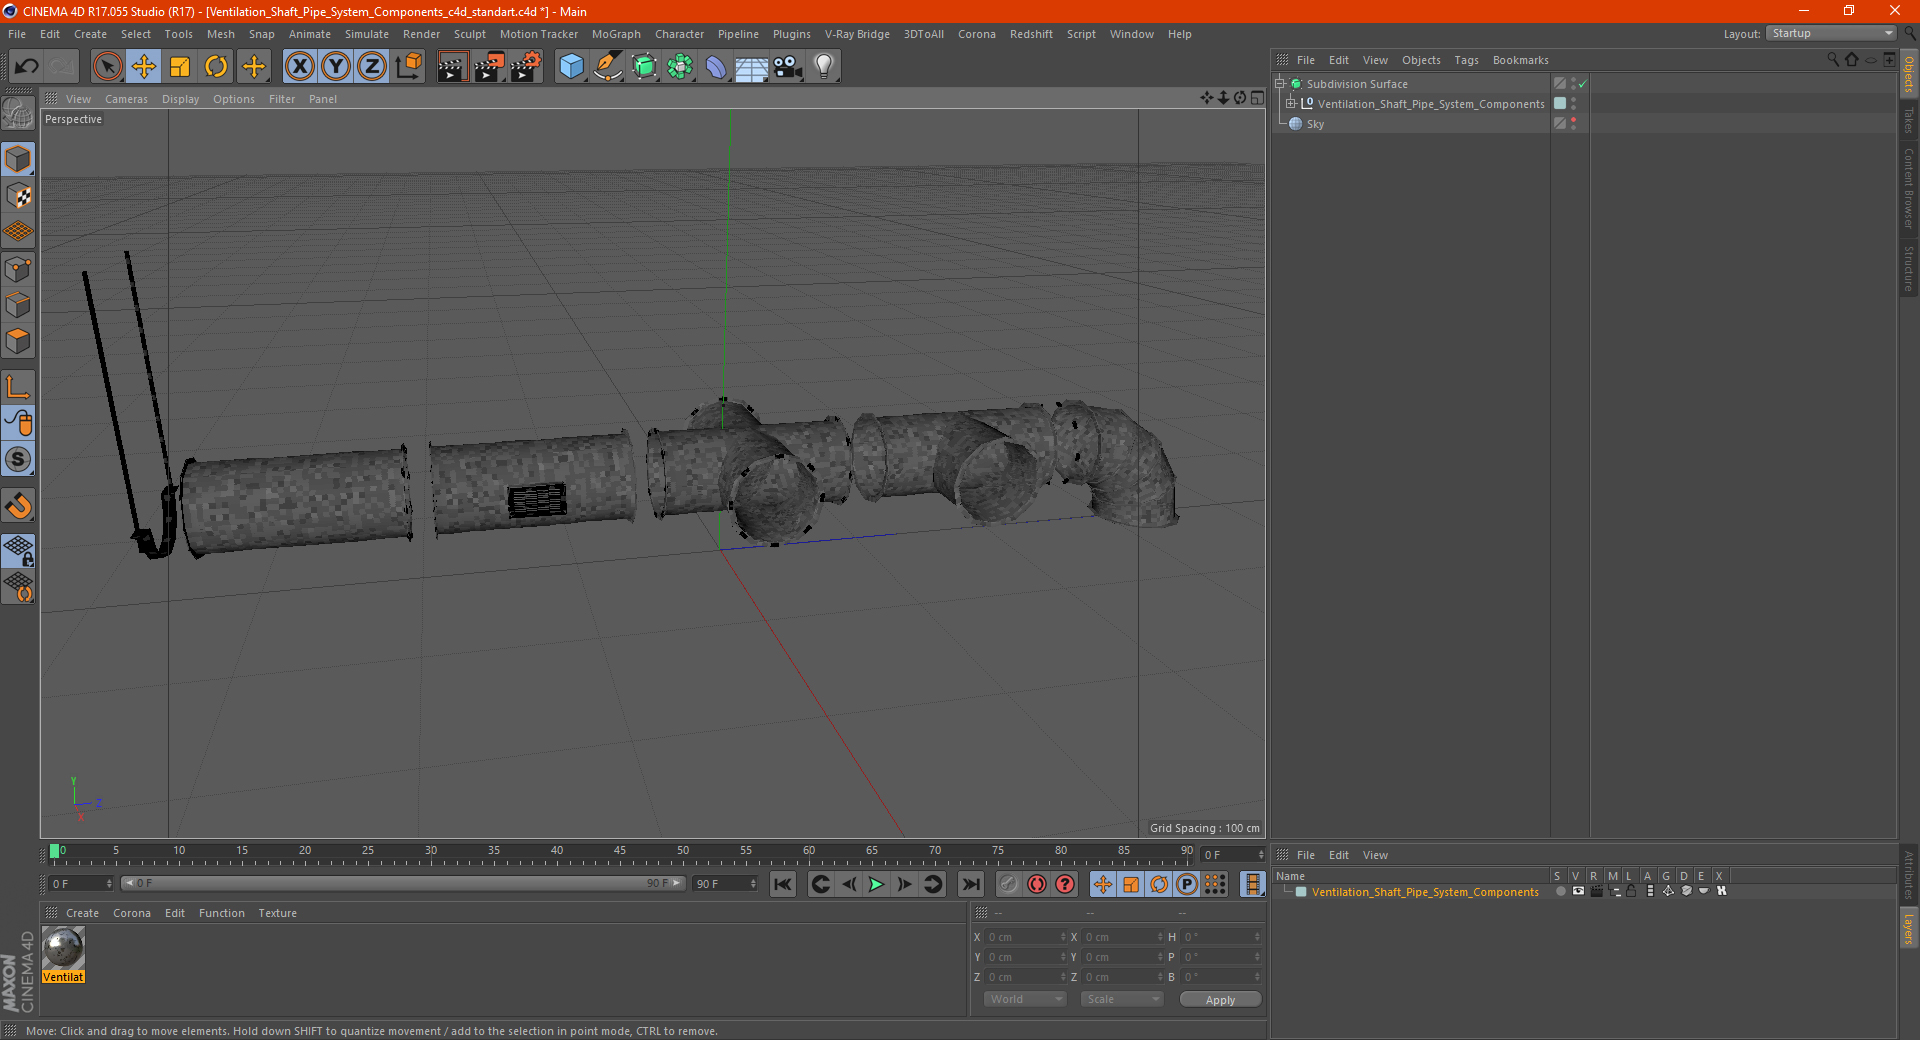Click the end frame 90 F field

(x=725, y=883)
